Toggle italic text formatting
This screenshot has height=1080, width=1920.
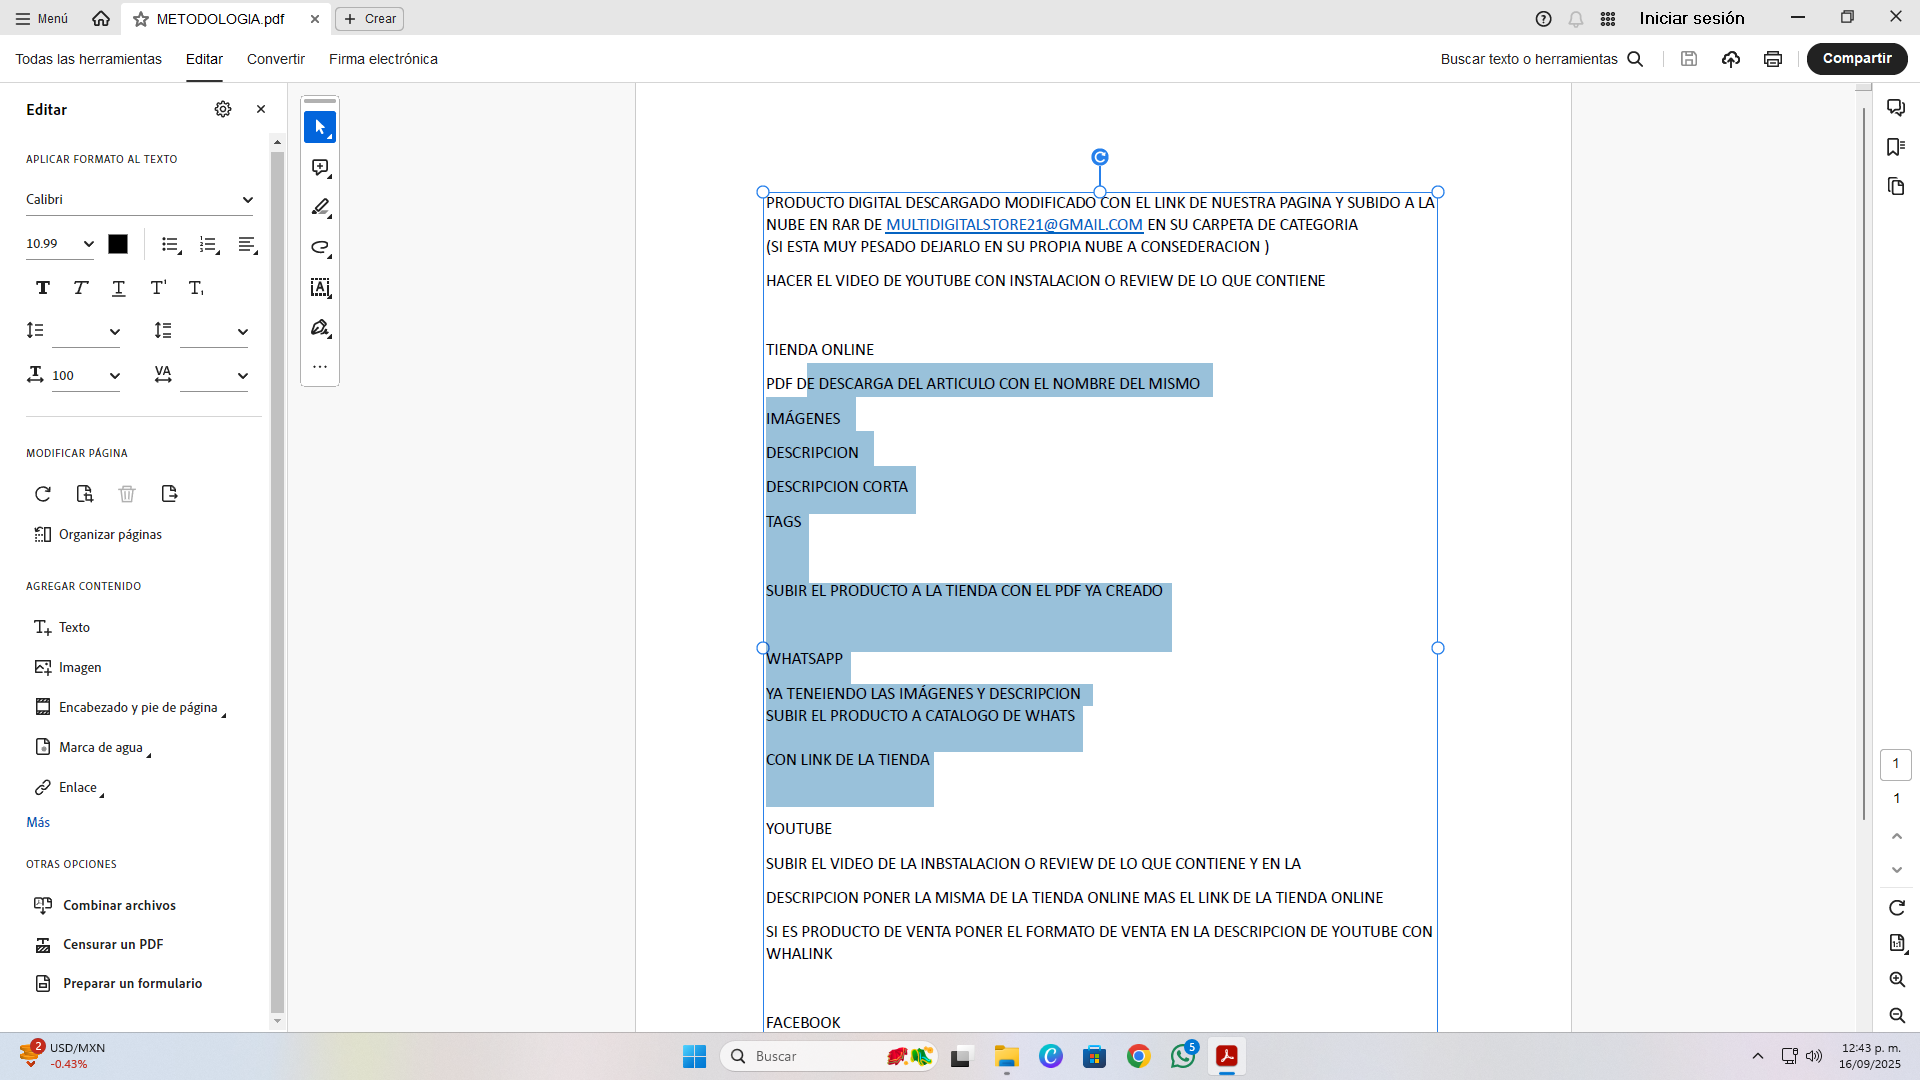[81, 288]
